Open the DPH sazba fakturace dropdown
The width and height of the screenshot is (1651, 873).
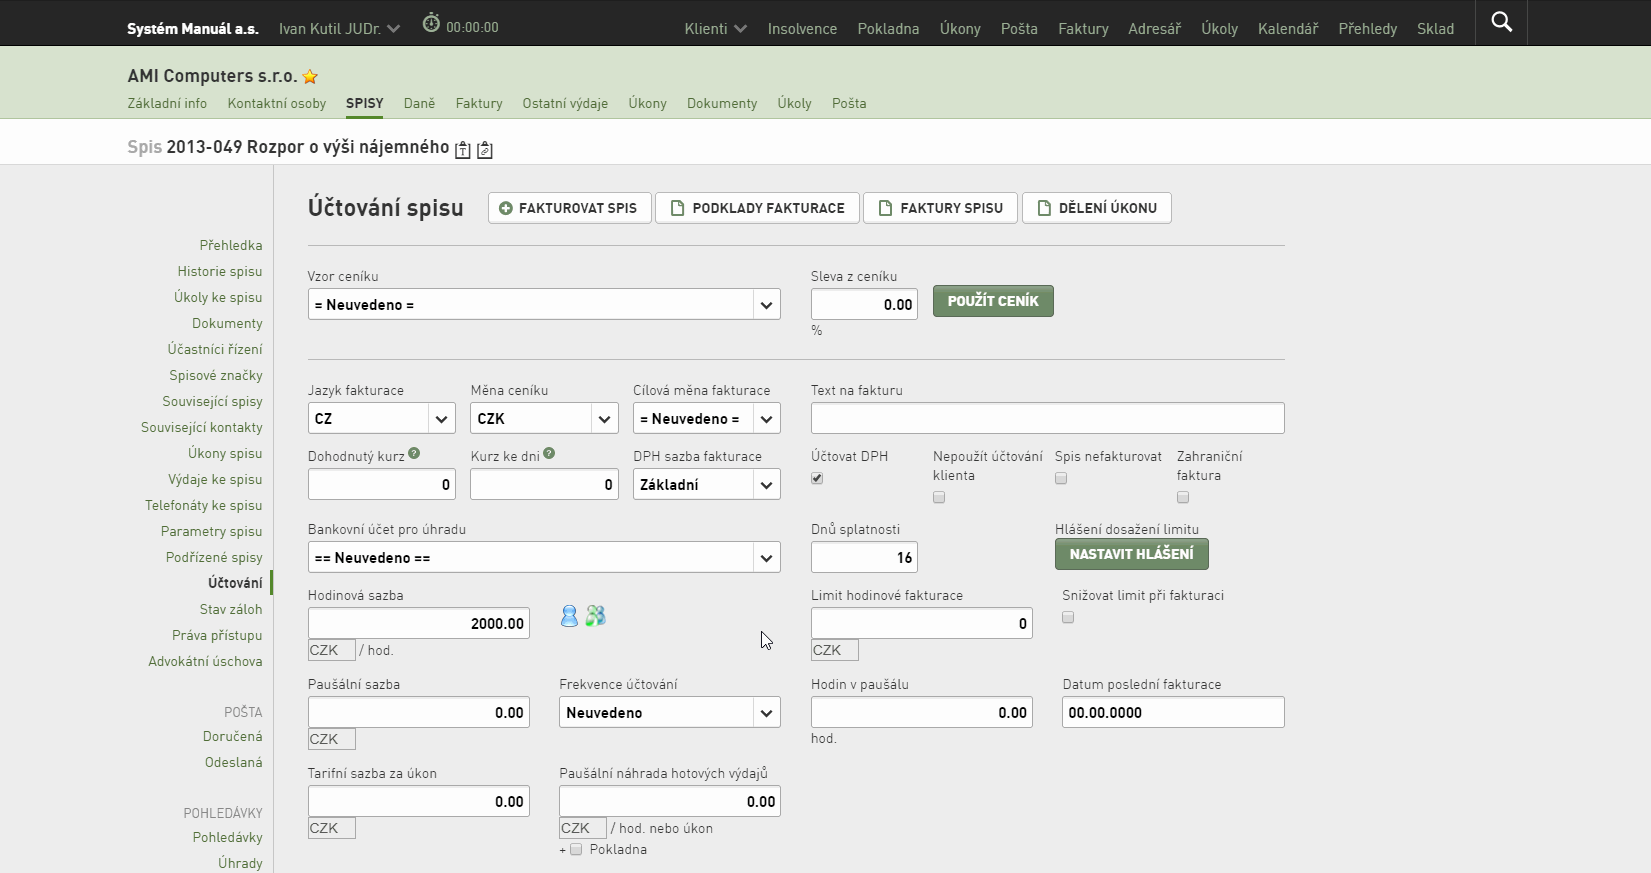coord(707,484)
